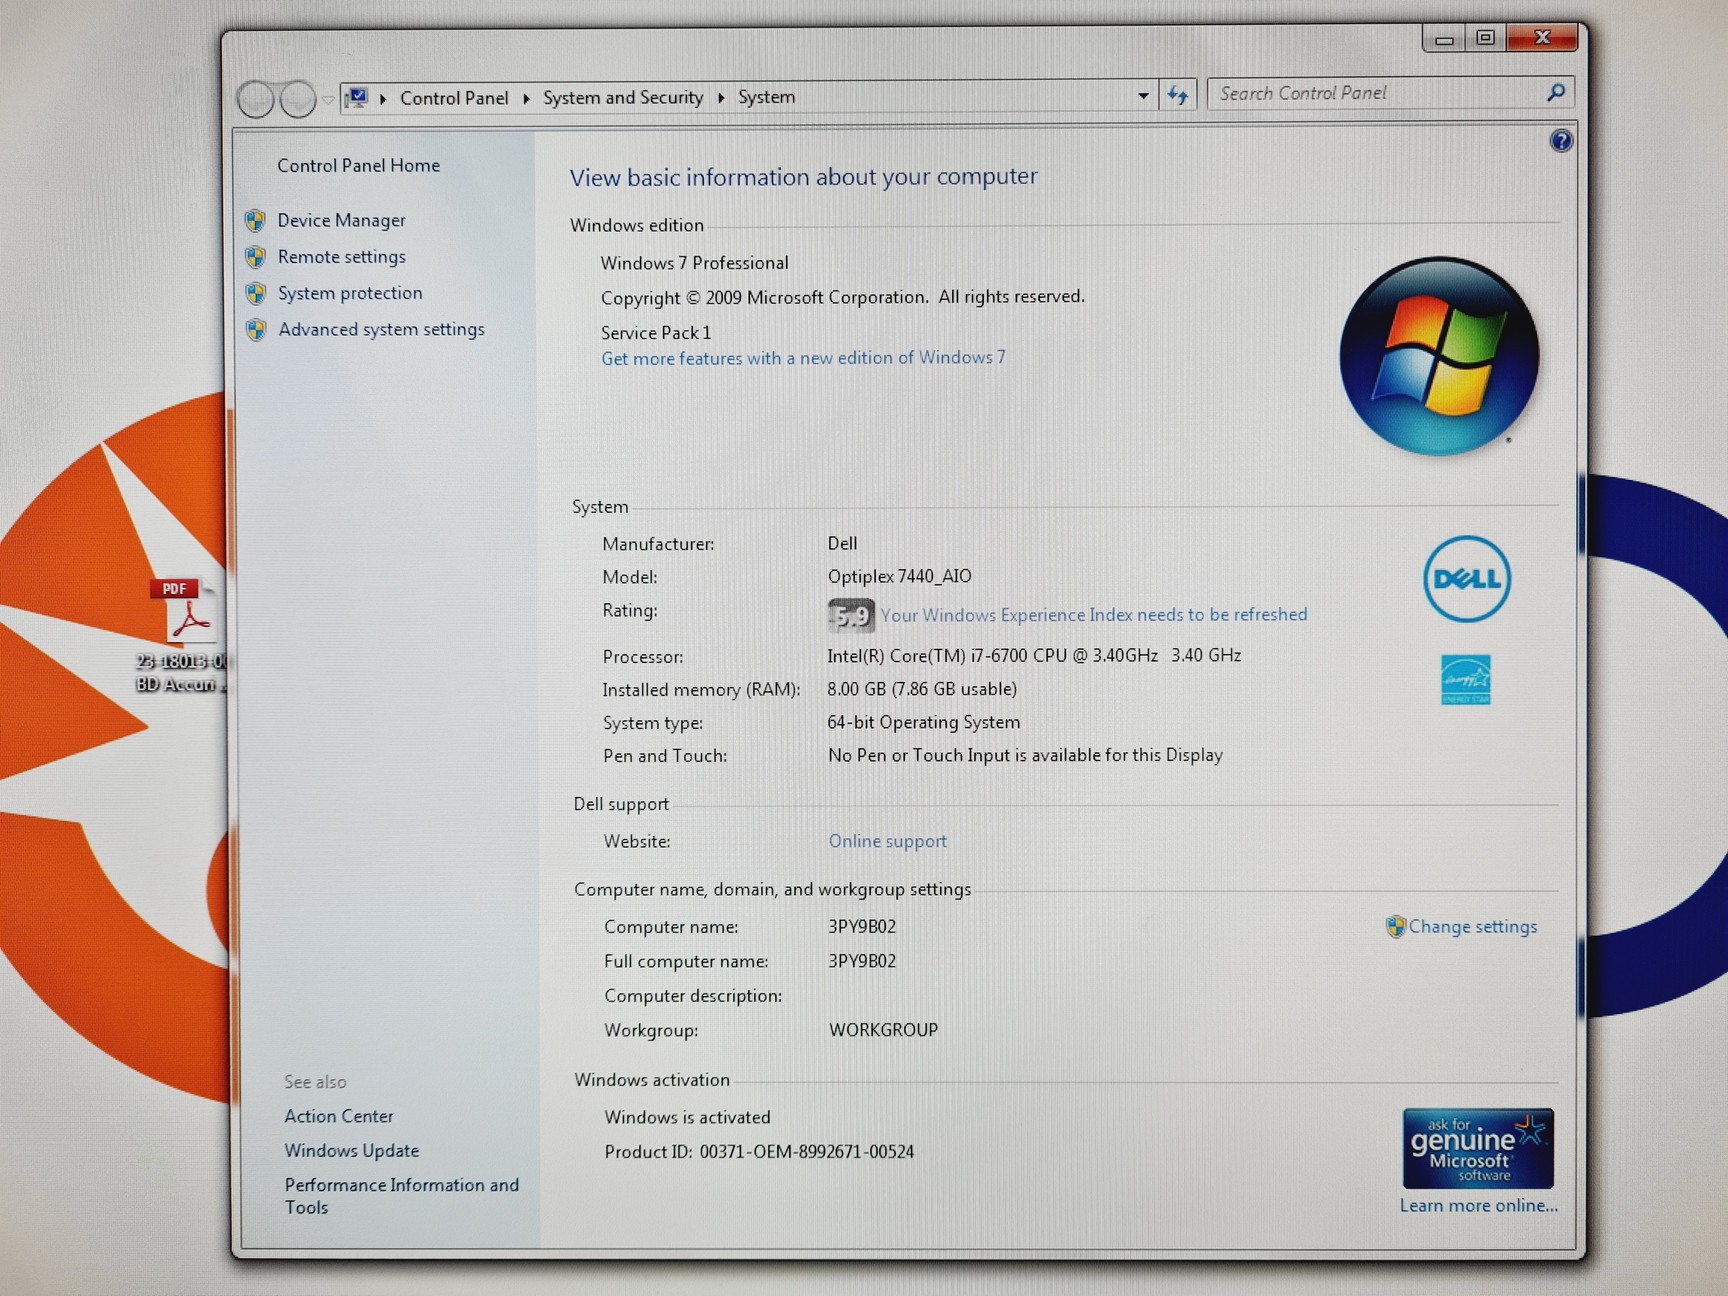Expand the arrow after Control Panel breadcrumb
This screenshot has width=1728, height=1296.
click(526, 98)
